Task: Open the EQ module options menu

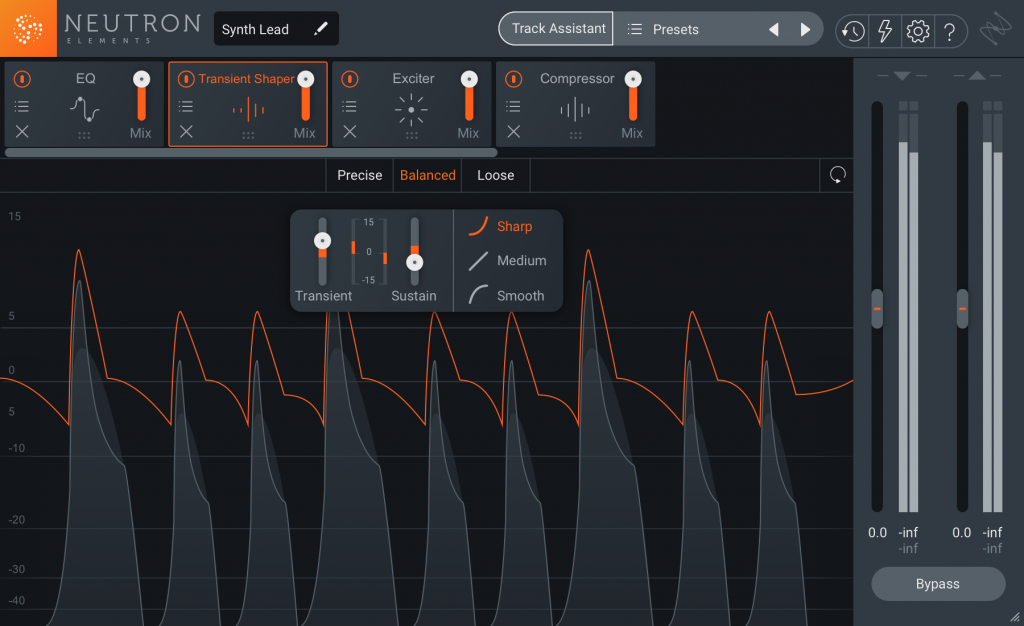Action: point(23,105)
